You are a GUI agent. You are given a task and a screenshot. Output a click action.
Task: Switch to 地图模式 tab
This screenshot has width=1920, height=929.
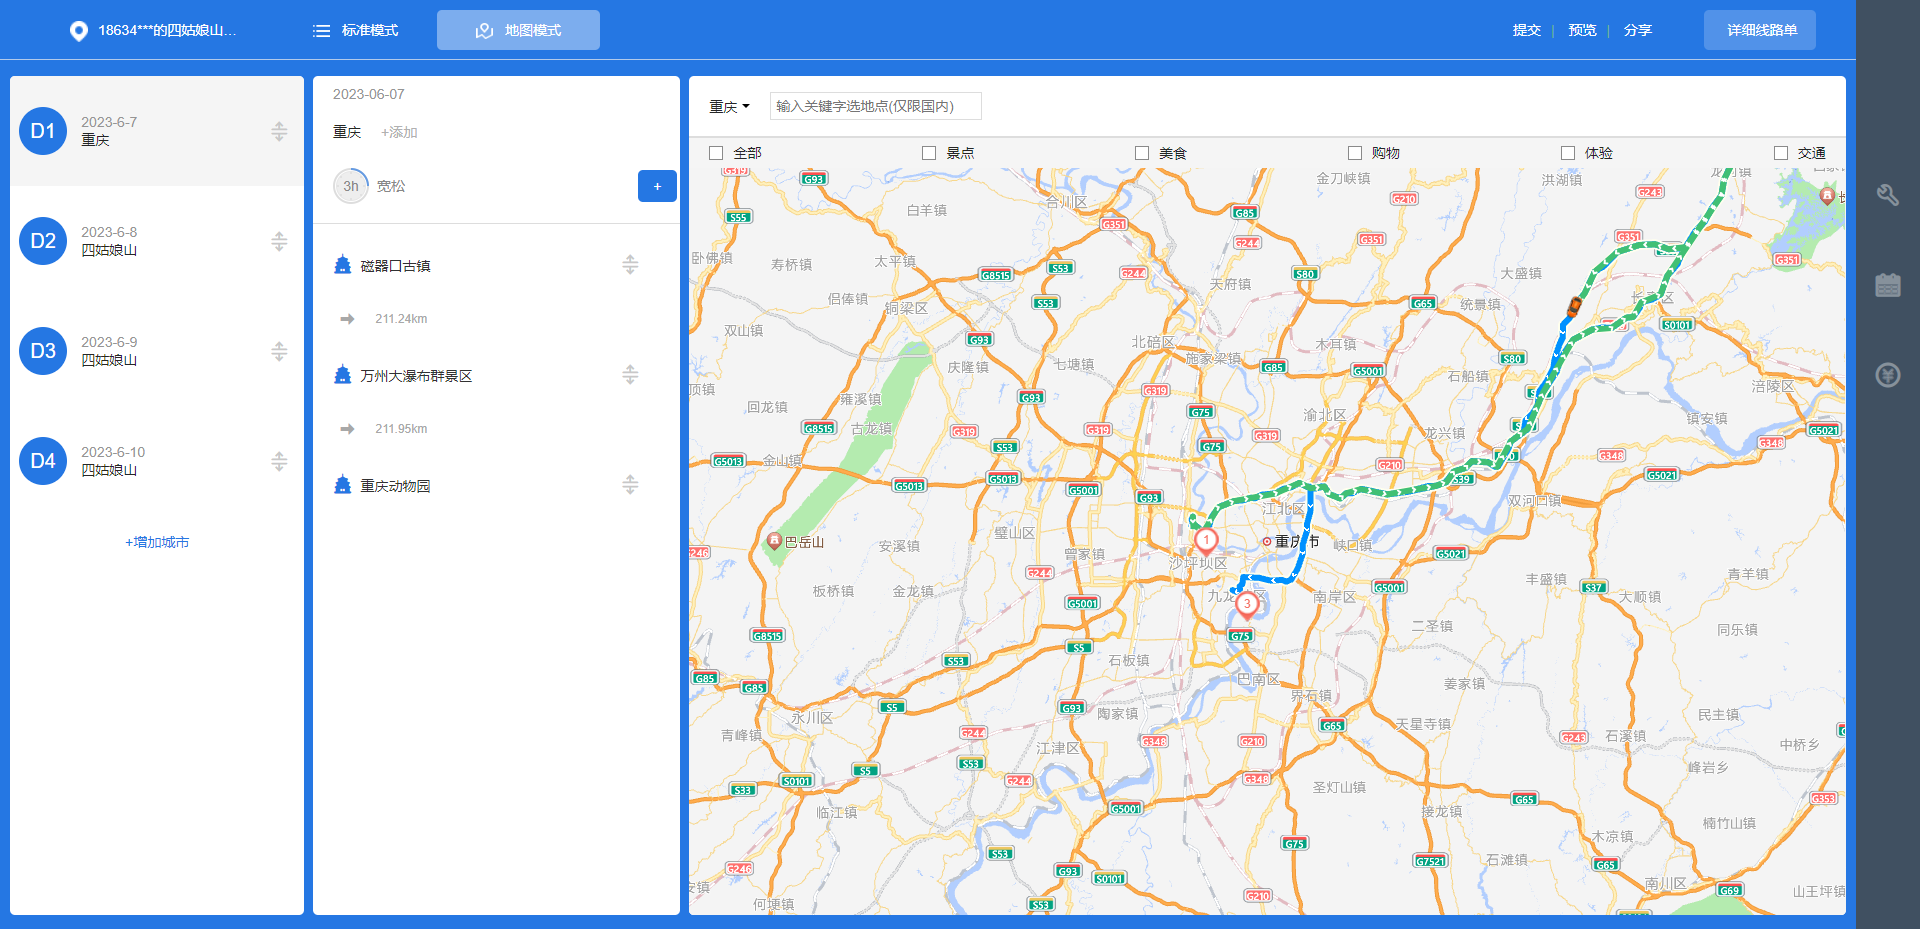coord(518,30)
